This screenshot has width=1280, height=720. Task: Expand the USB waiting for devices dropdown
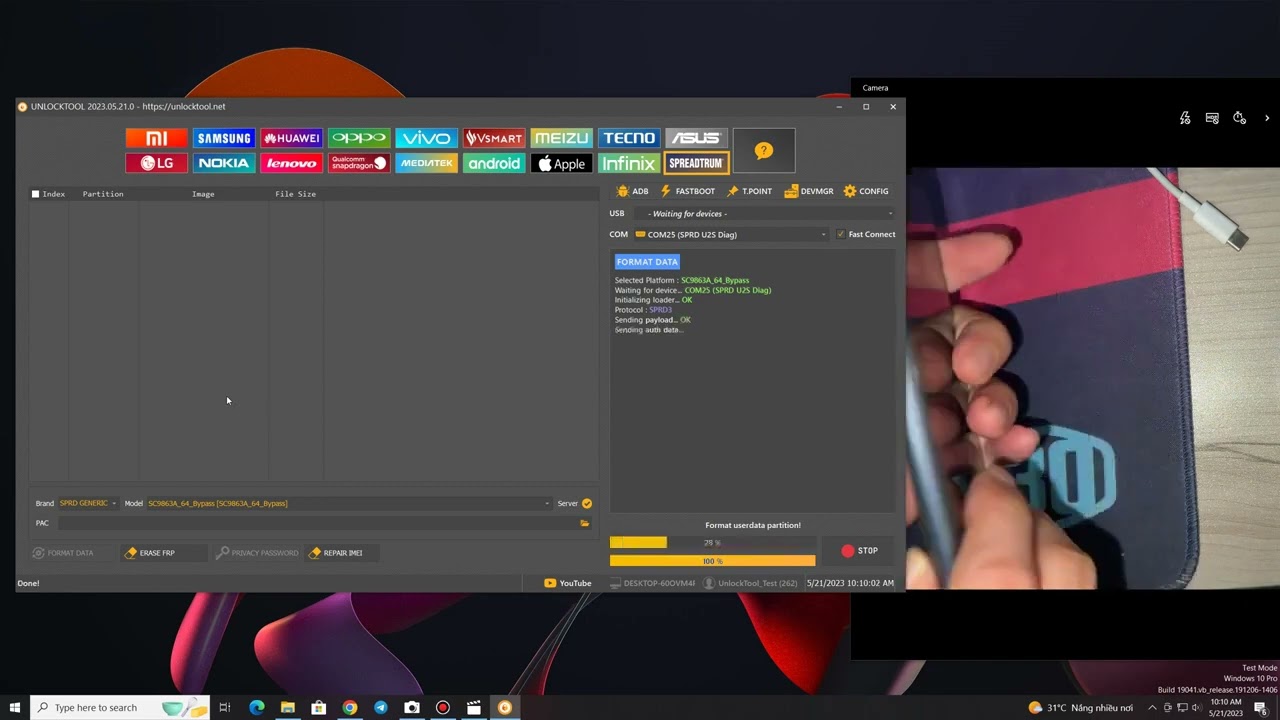coord(764,213)
